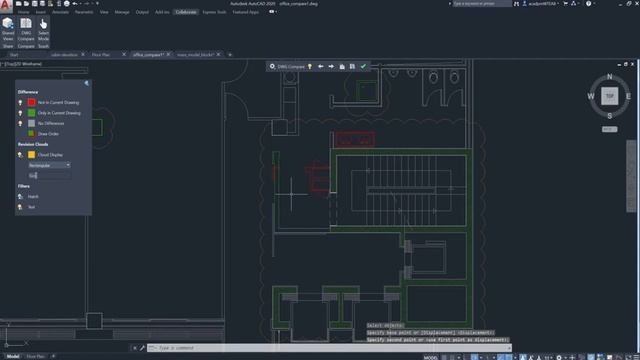Toggle grid display in status bar
This screenshot has height=360, width=640.
pos(444,358)
